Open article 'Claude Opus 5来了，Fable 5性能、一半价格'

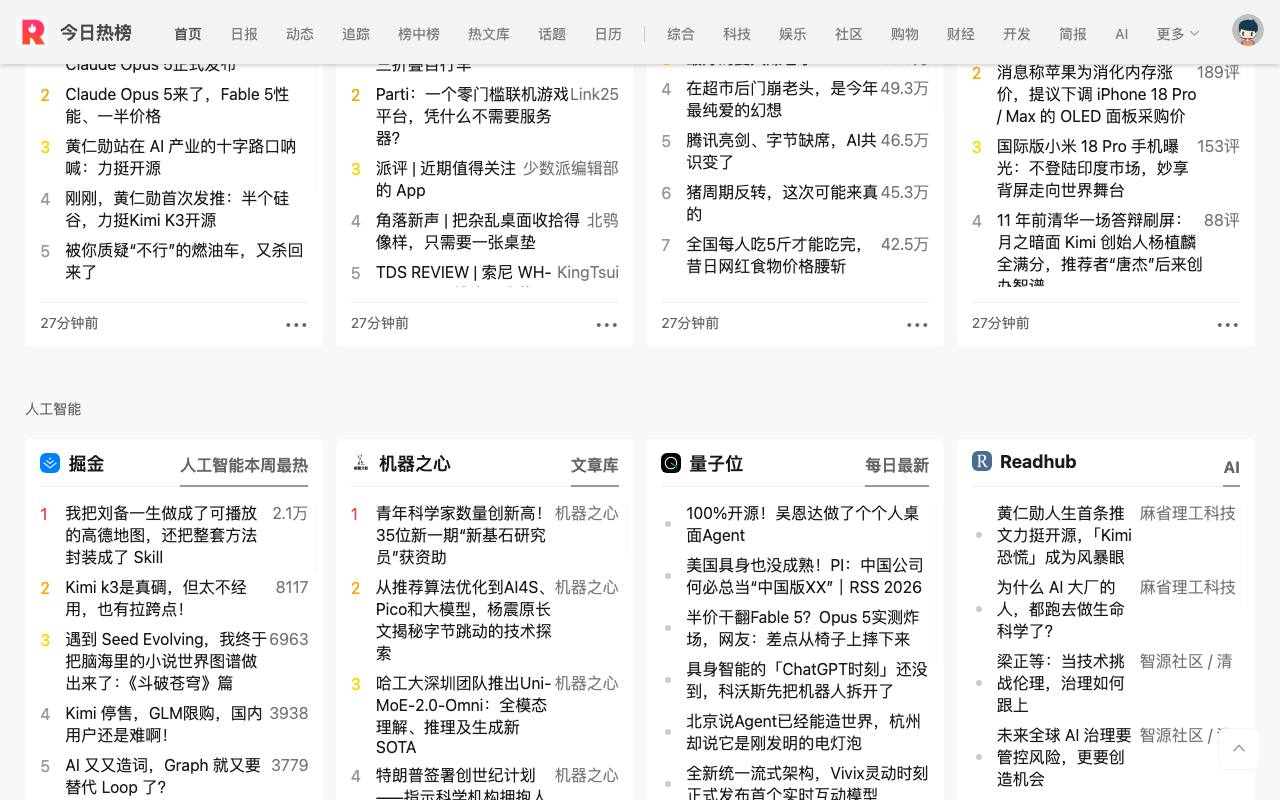pos(177,105)
